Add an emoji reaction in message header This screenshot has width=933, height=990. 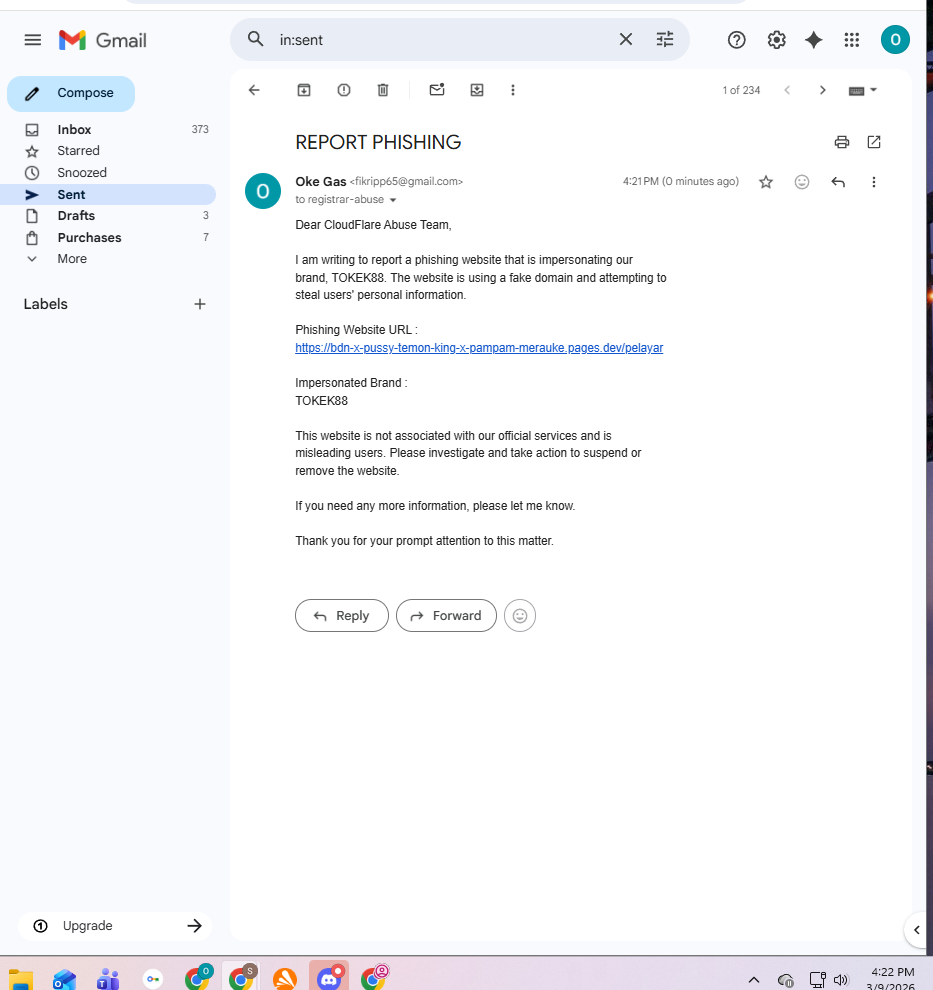(x=802, y=182)
